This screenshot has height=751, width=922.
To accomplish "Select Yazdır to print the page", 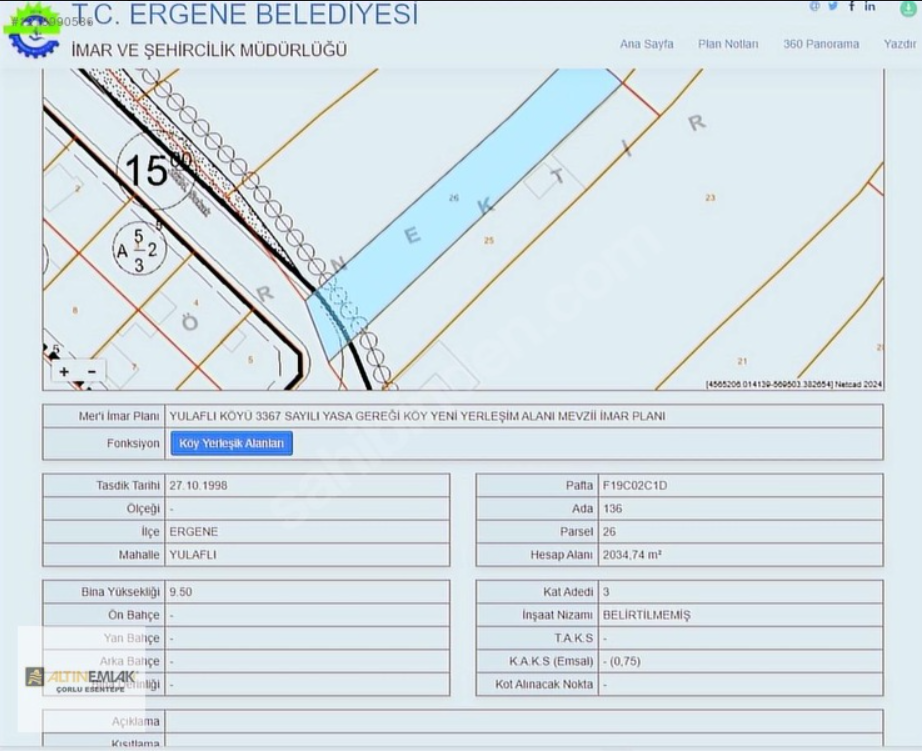I will point(899,44).
